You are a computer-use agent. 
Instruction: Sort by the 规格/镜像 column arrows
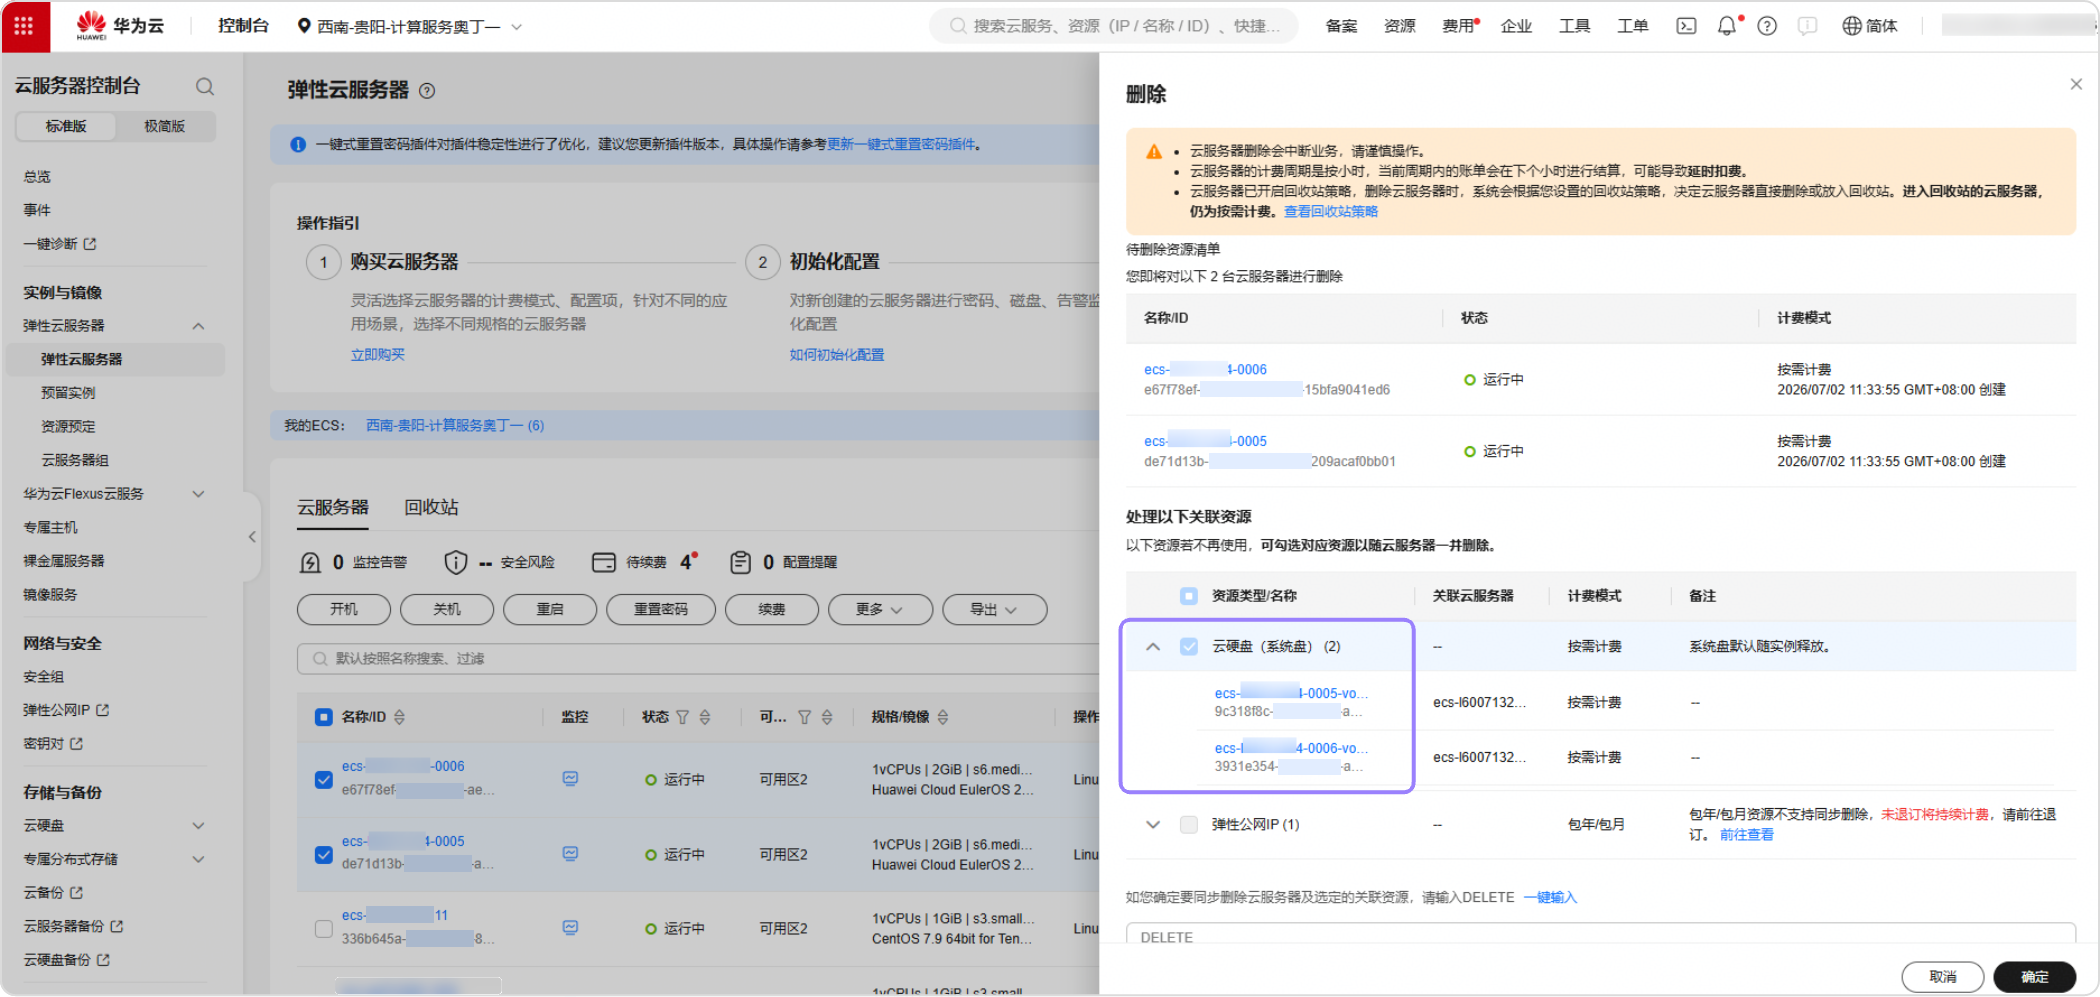click(x=943, y=717)
